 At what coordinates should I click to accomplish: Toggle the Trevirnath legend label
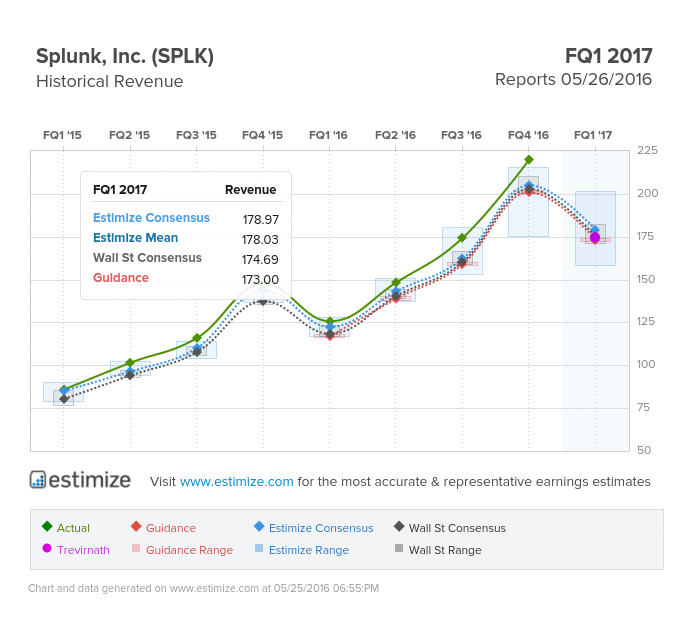pyautogui.click(x=83, y=550)
